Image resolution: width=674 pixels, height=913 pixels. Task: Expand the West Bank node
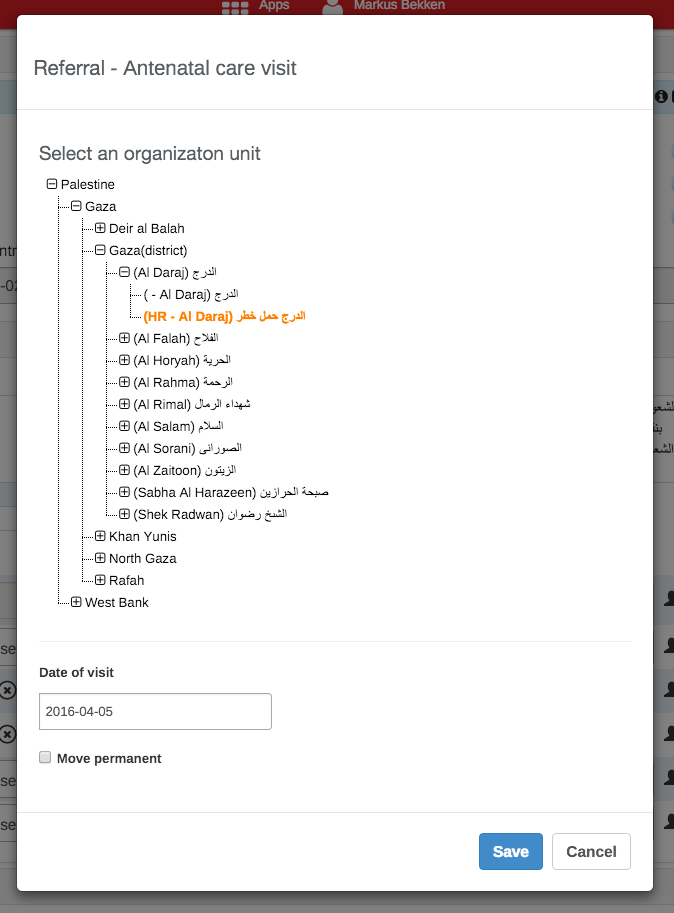(x=76, y=603)
